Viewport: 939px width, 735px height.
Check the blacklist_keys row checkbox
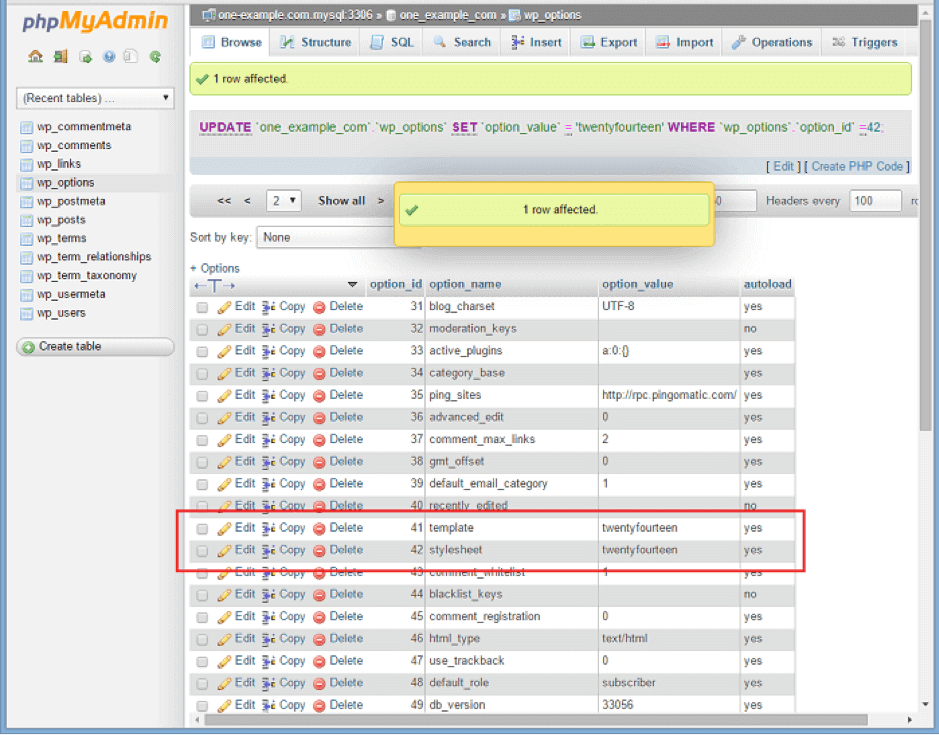pos(202,595)
